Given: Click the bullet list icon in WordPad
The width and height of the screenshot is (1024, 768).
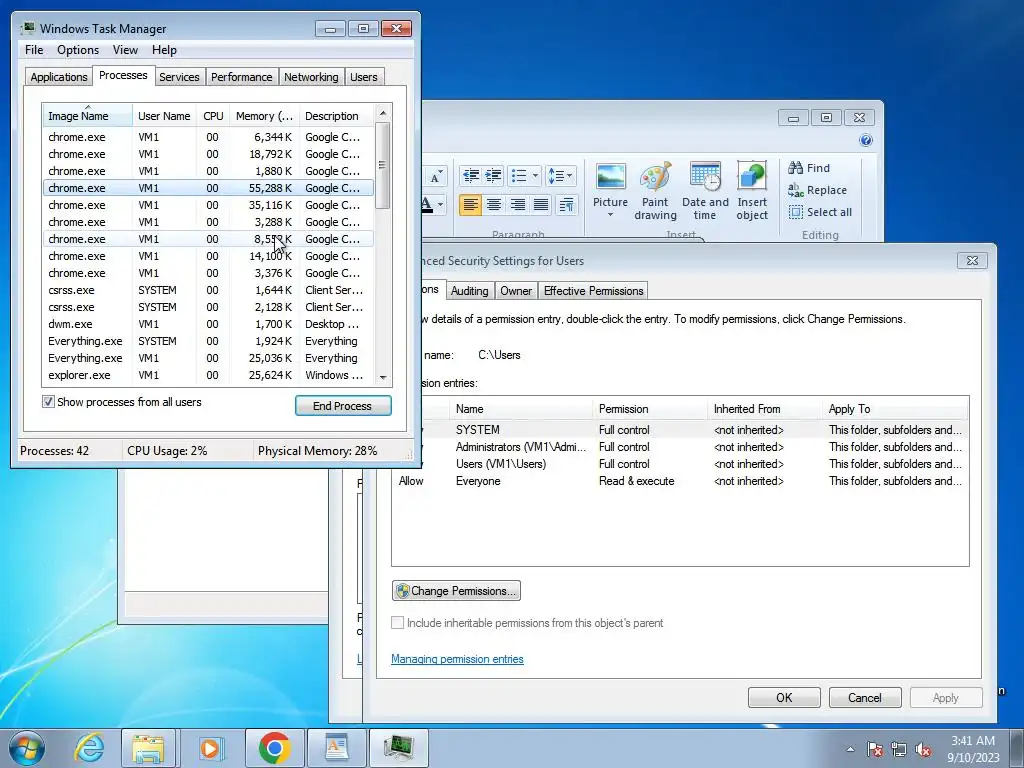Looking at the screenshot, I should point(519,176).
